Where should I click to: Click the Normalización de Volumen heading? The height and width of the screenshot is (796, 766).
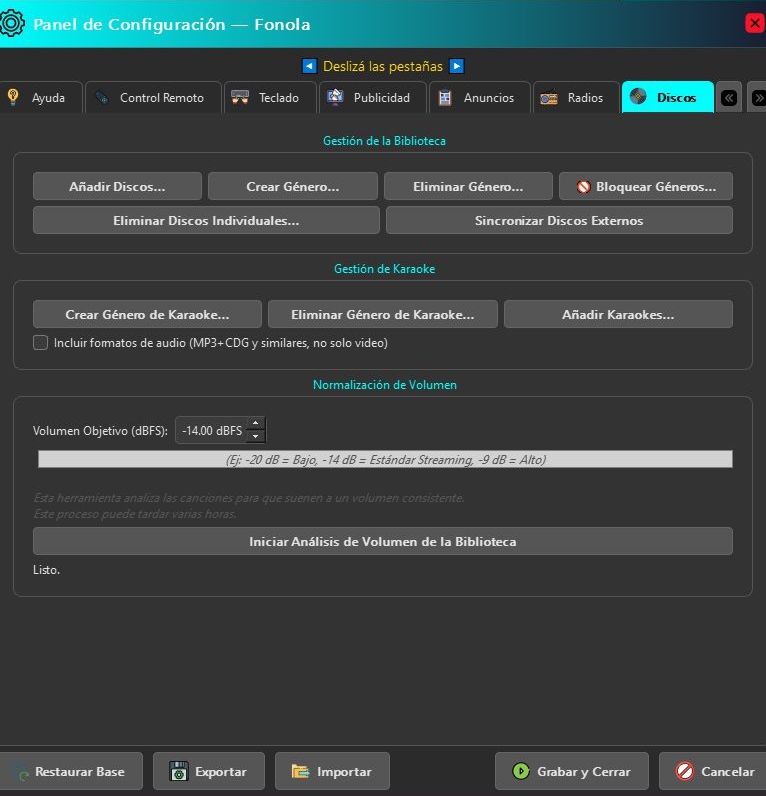(384, 384)
